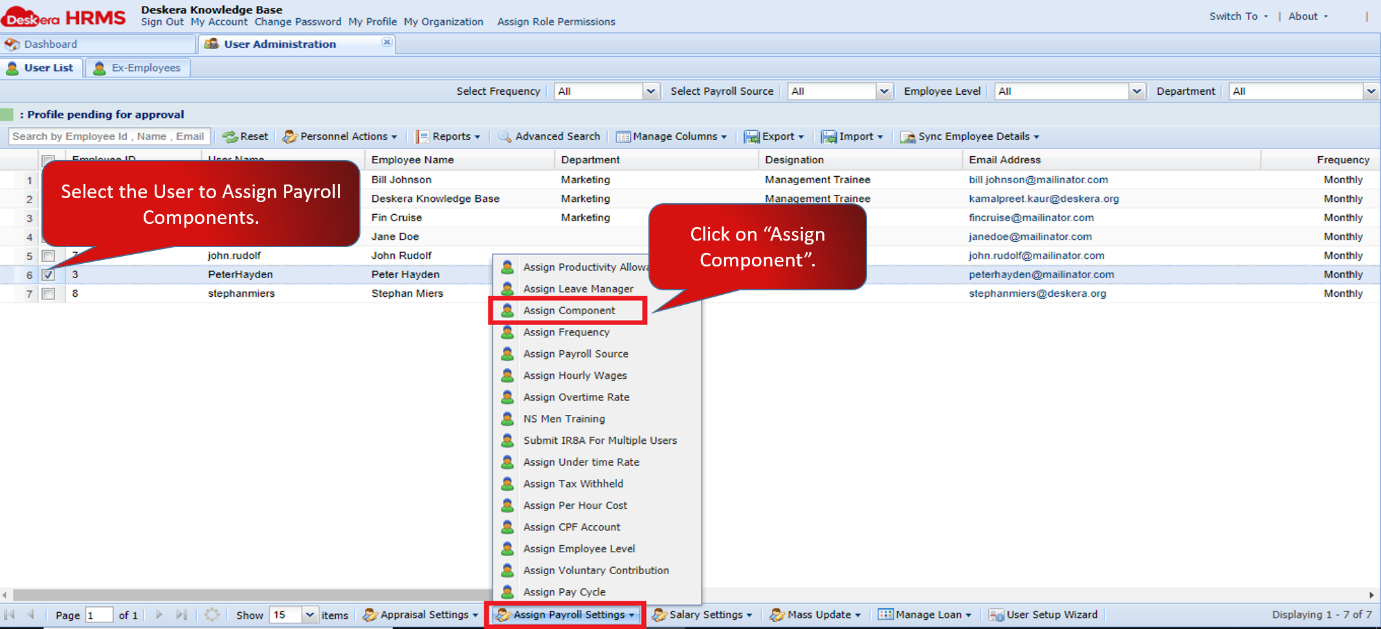Choose Assign Hourly Wages menu entry
This screenshot has width=1381, height=629.
click(597, 376)
